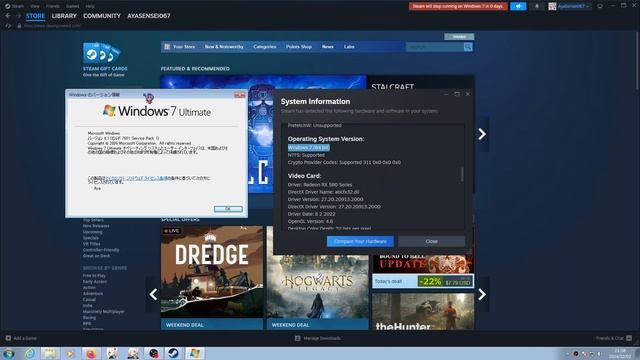Click the winver Windows flag taskbar icon

pos(194,353)
